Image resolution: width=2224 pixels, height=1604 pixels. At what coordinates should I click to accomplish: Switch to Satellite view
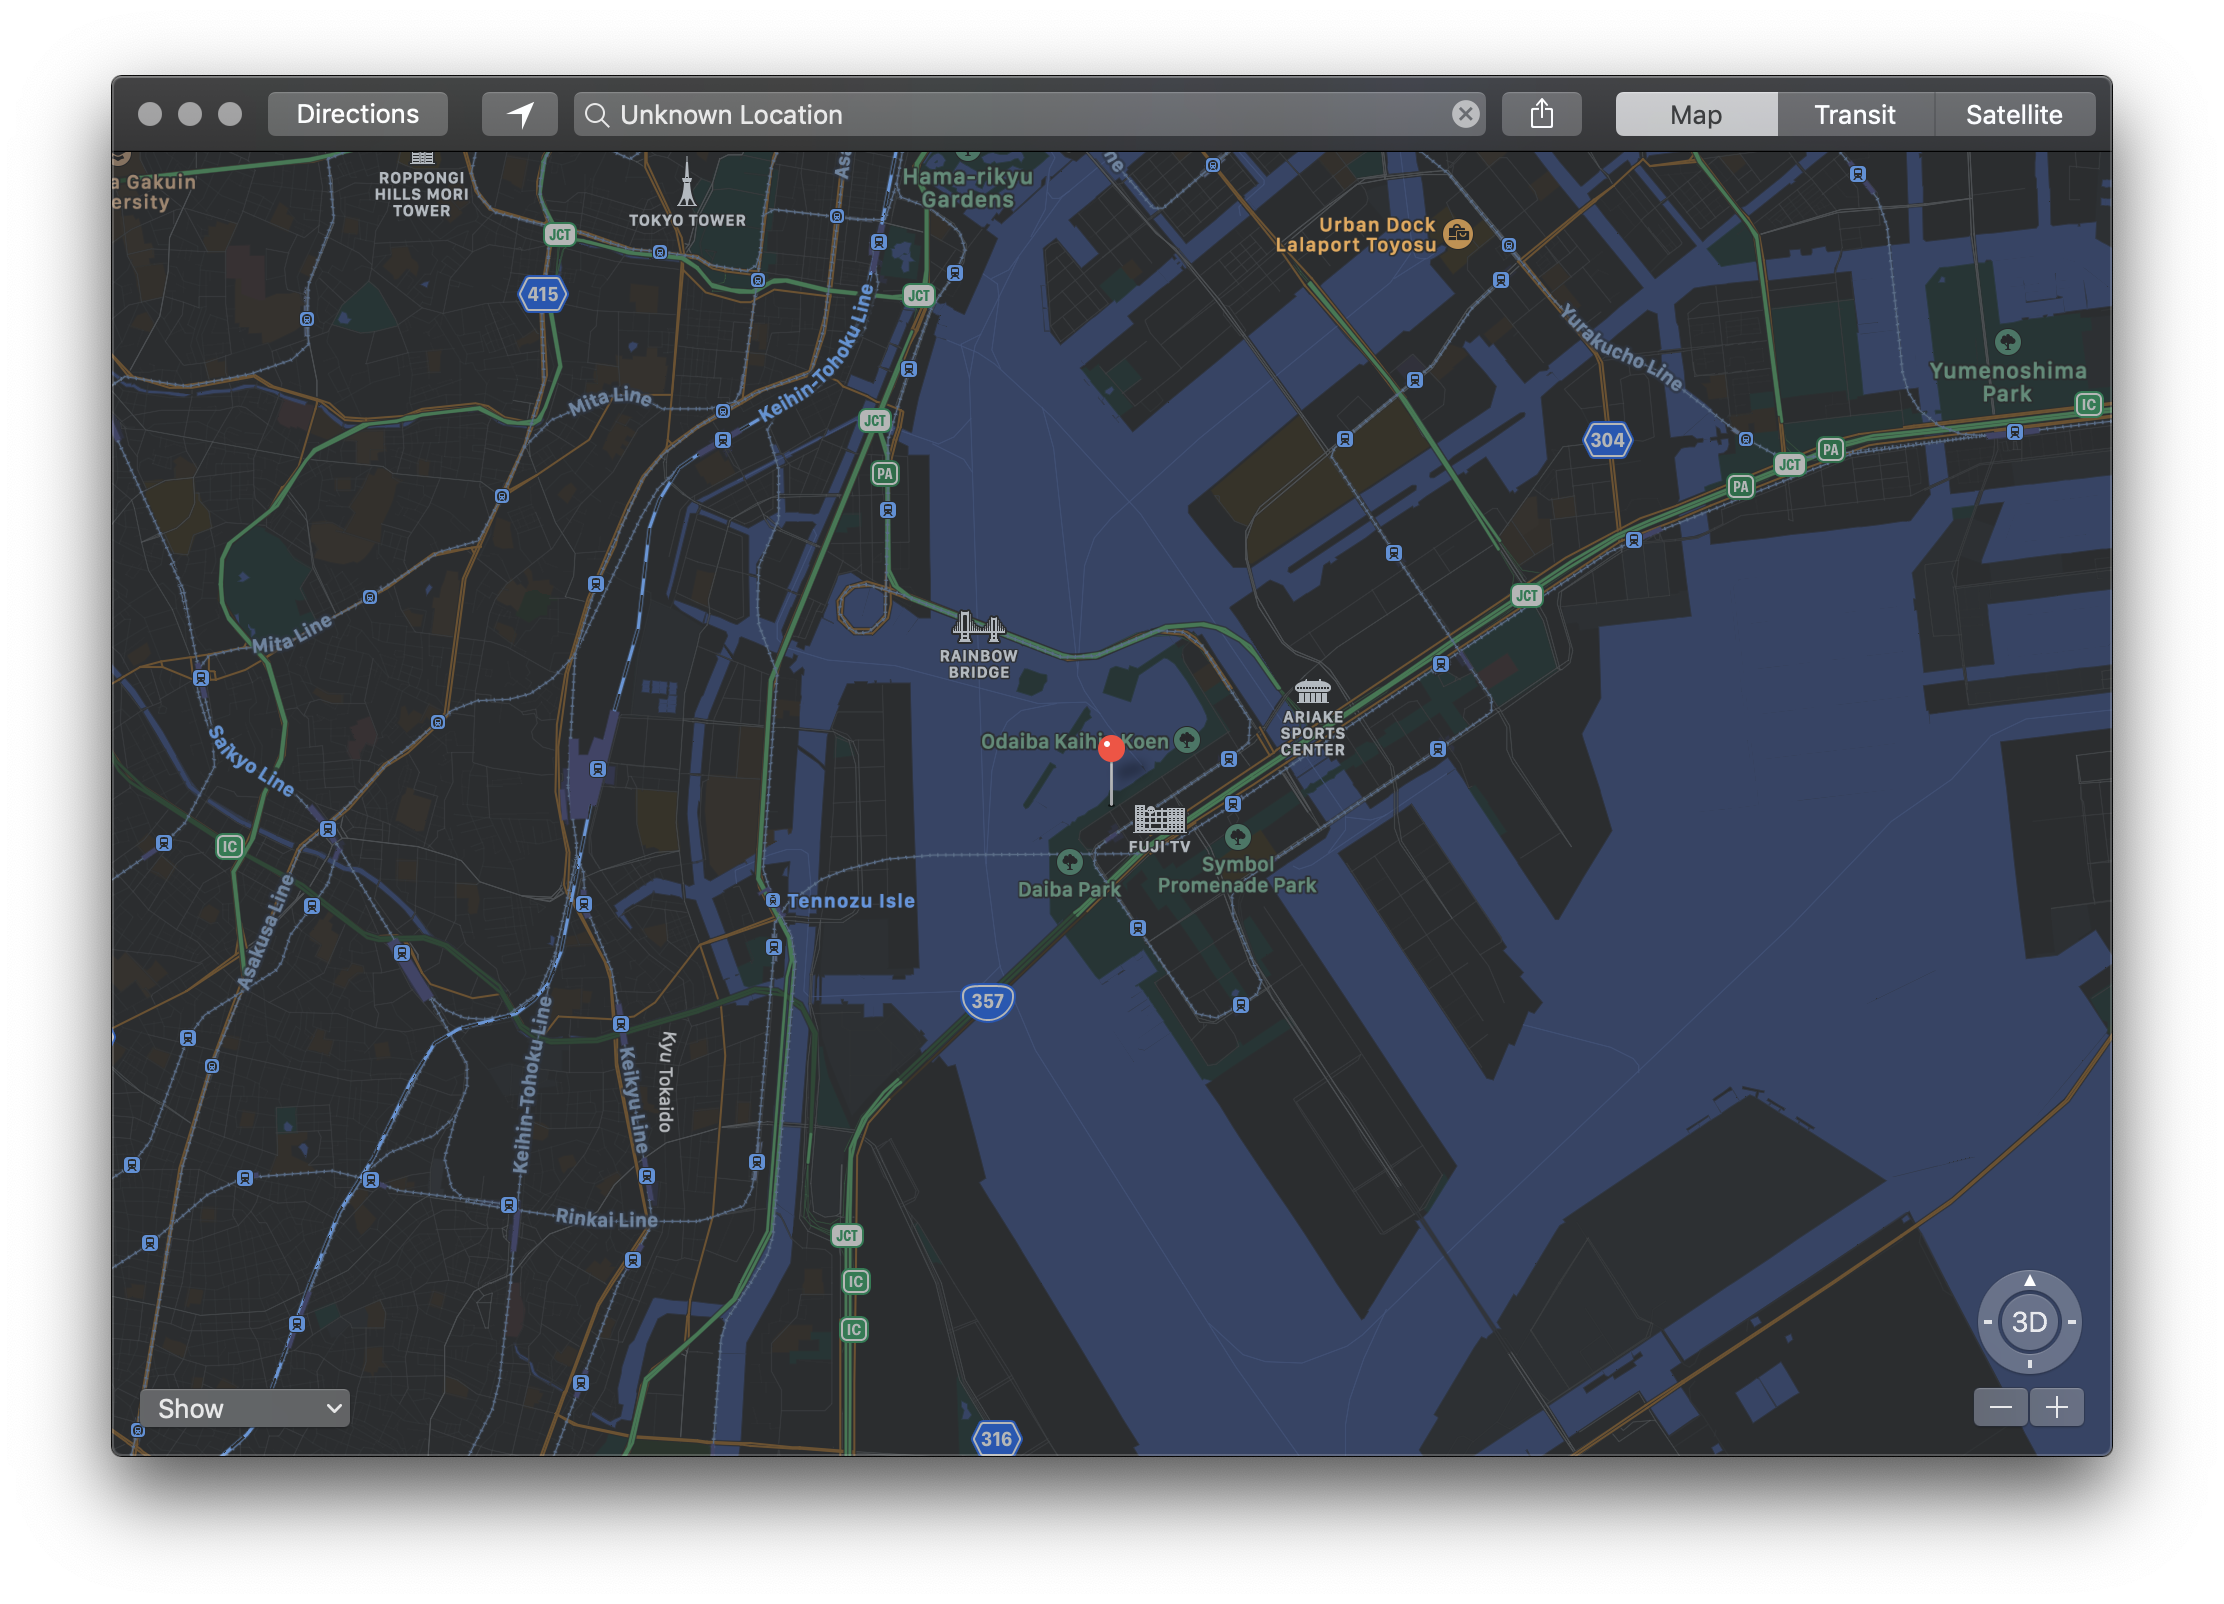point(2013,114)
